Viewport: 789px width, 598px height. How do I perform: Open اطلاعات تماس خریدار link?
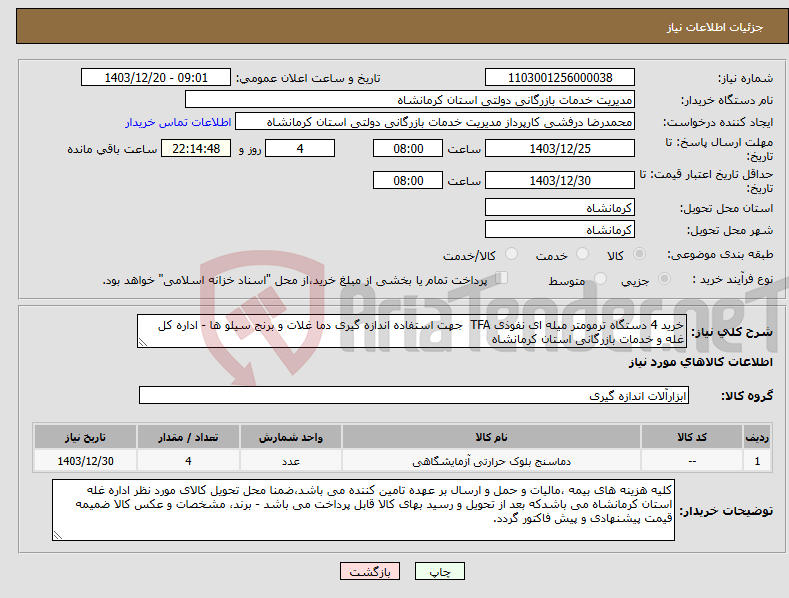coord(178,122)
